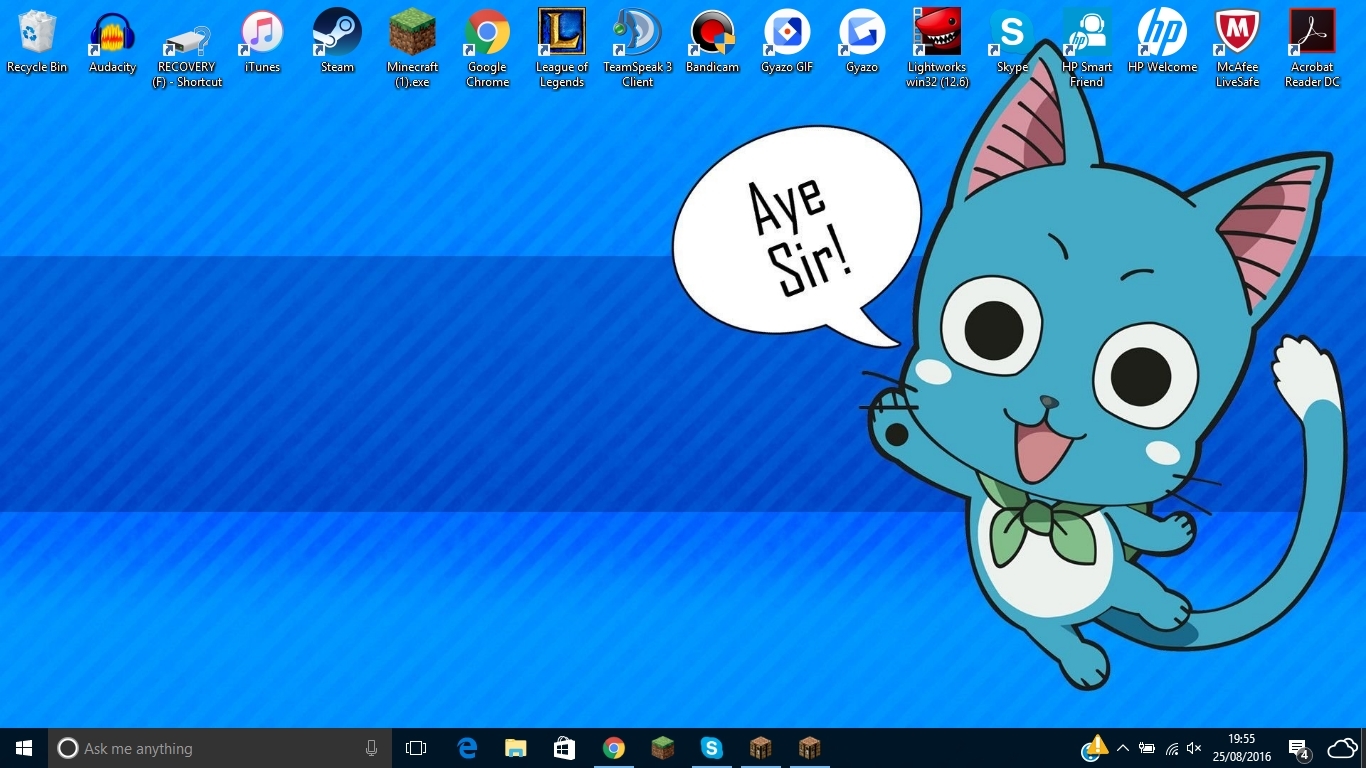Open the Lightworks win32 (12.6) shortcut

click(x=937, y=50)
